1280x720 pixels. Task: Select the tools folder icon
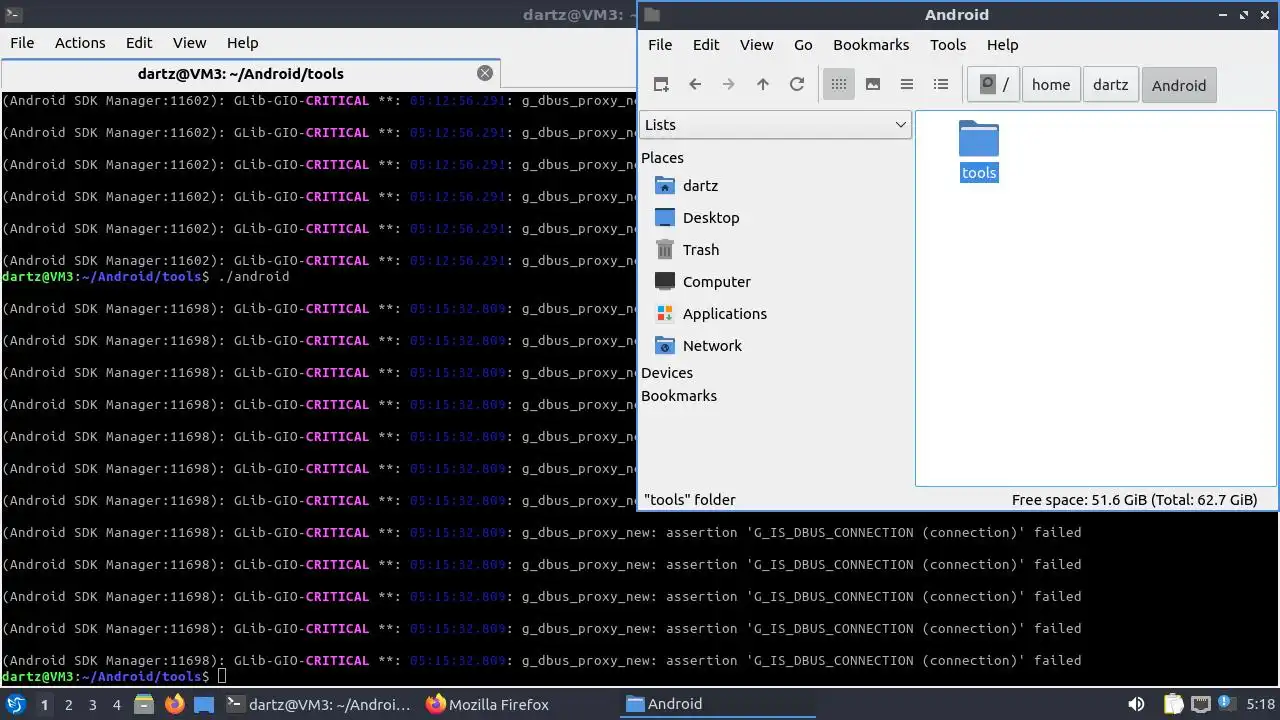point(979,140)
